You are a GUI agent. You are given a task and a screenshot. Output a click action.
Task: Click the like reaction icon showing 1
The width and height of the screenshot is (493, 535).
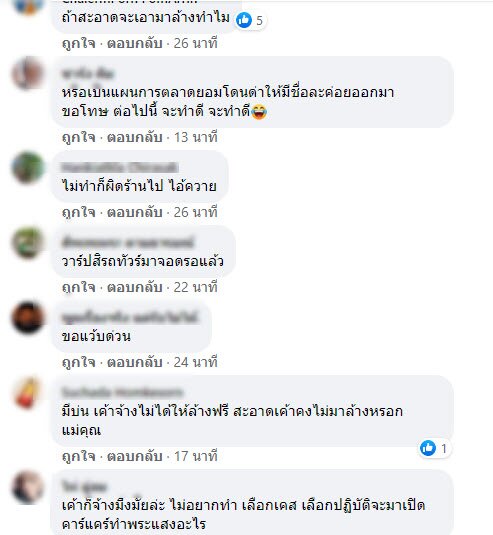point(428,448)
